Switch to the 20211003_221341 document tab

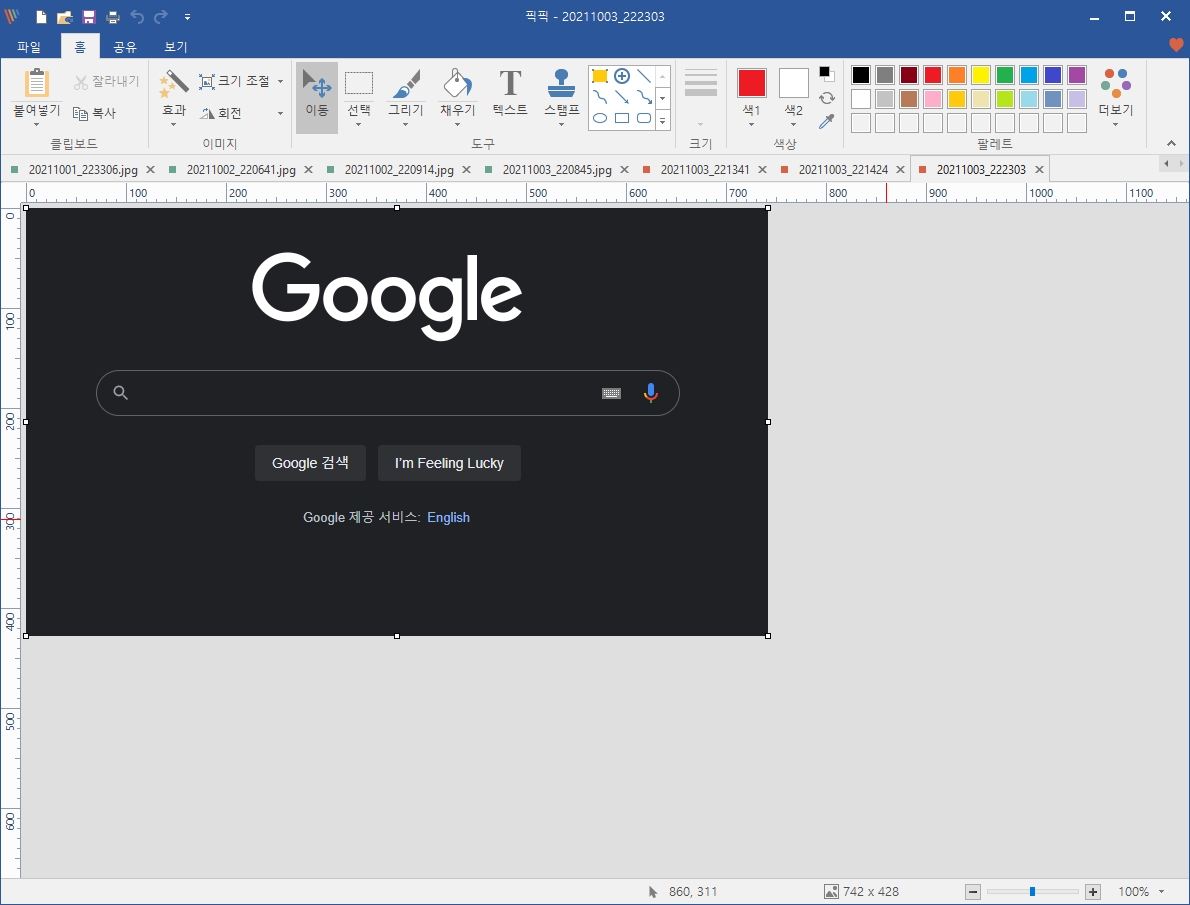point(705,170)
